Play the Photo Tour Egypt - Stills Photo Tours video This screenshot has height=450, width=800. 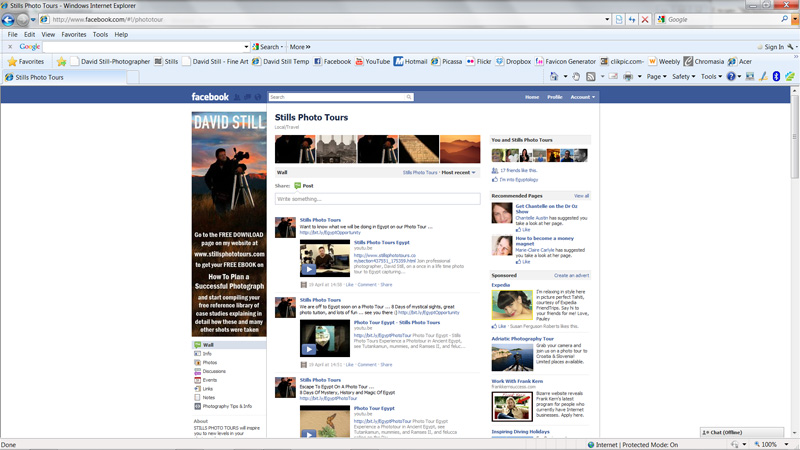point(308,349)
